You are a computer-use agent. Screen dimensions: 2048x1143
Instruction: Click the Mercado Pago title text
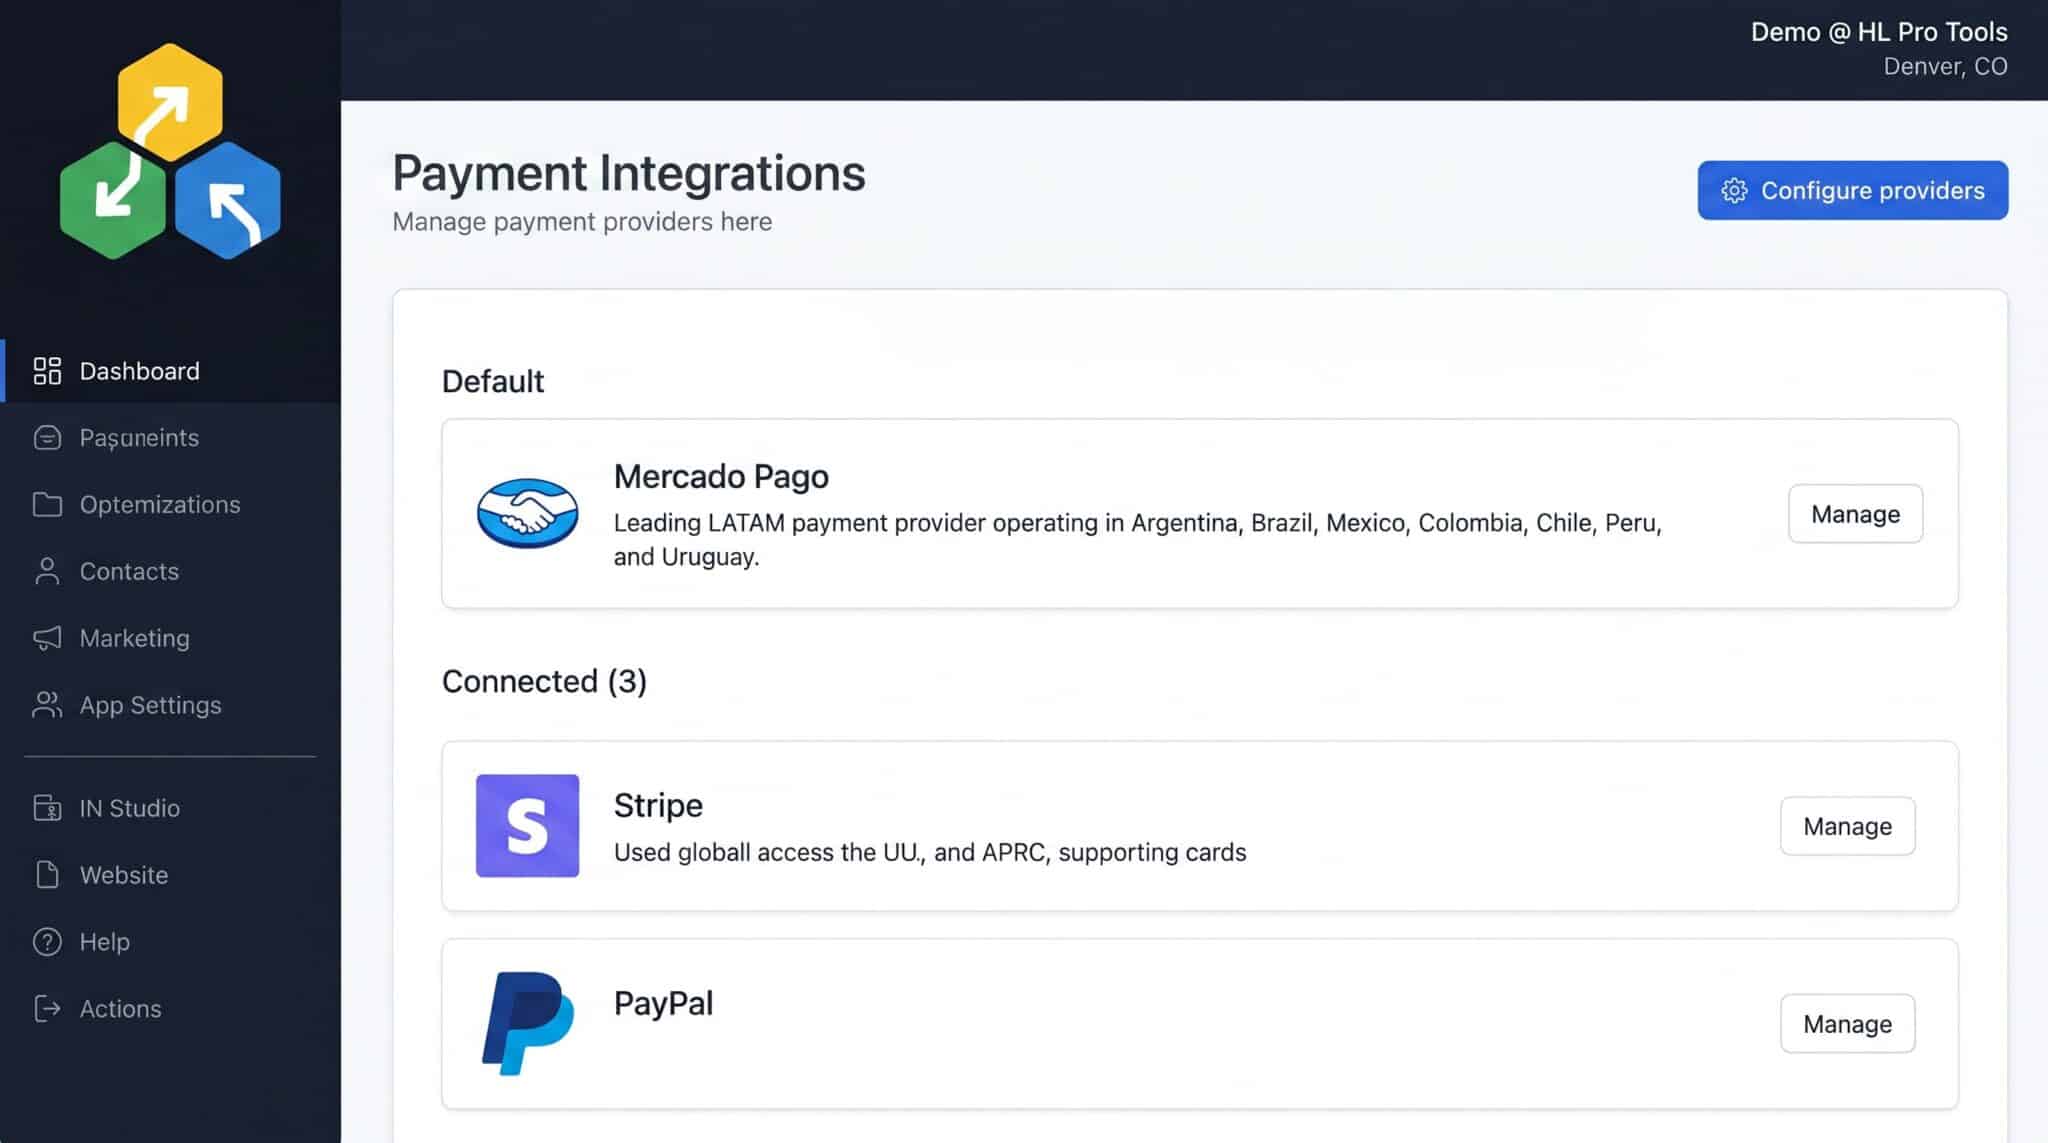point(721,476)
